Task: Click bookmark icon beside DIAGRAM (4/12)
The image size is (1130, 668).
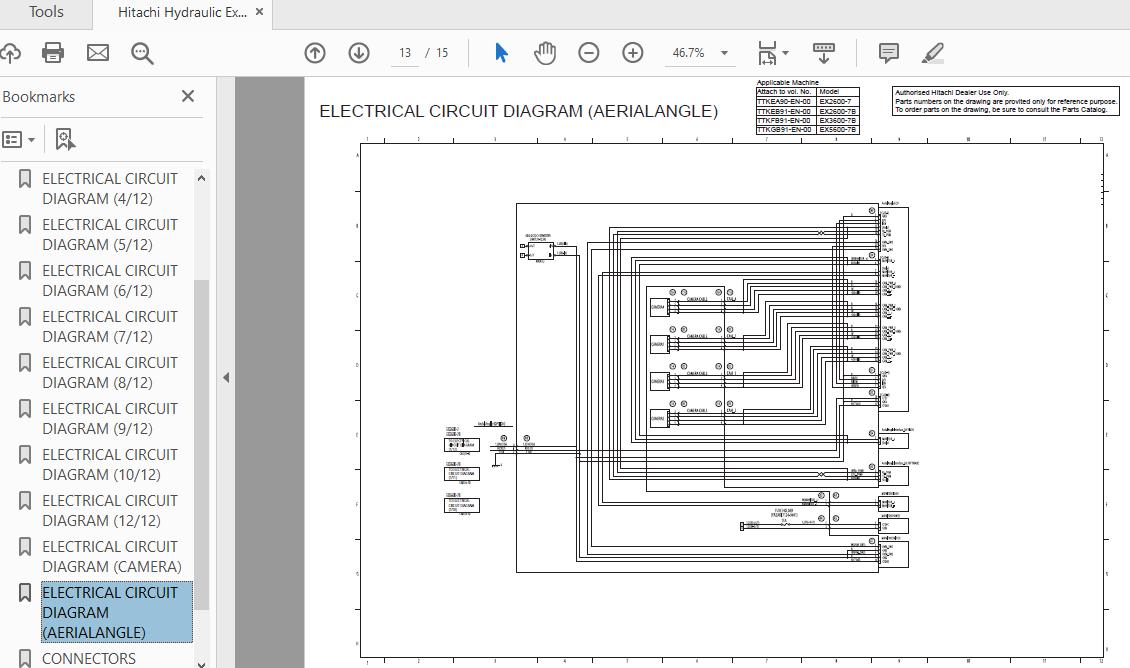Action: pos(25,179)
